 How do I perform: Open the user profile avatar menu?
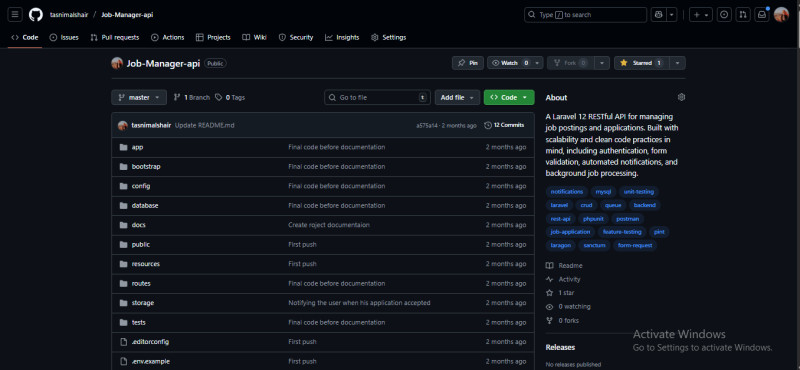781,15
